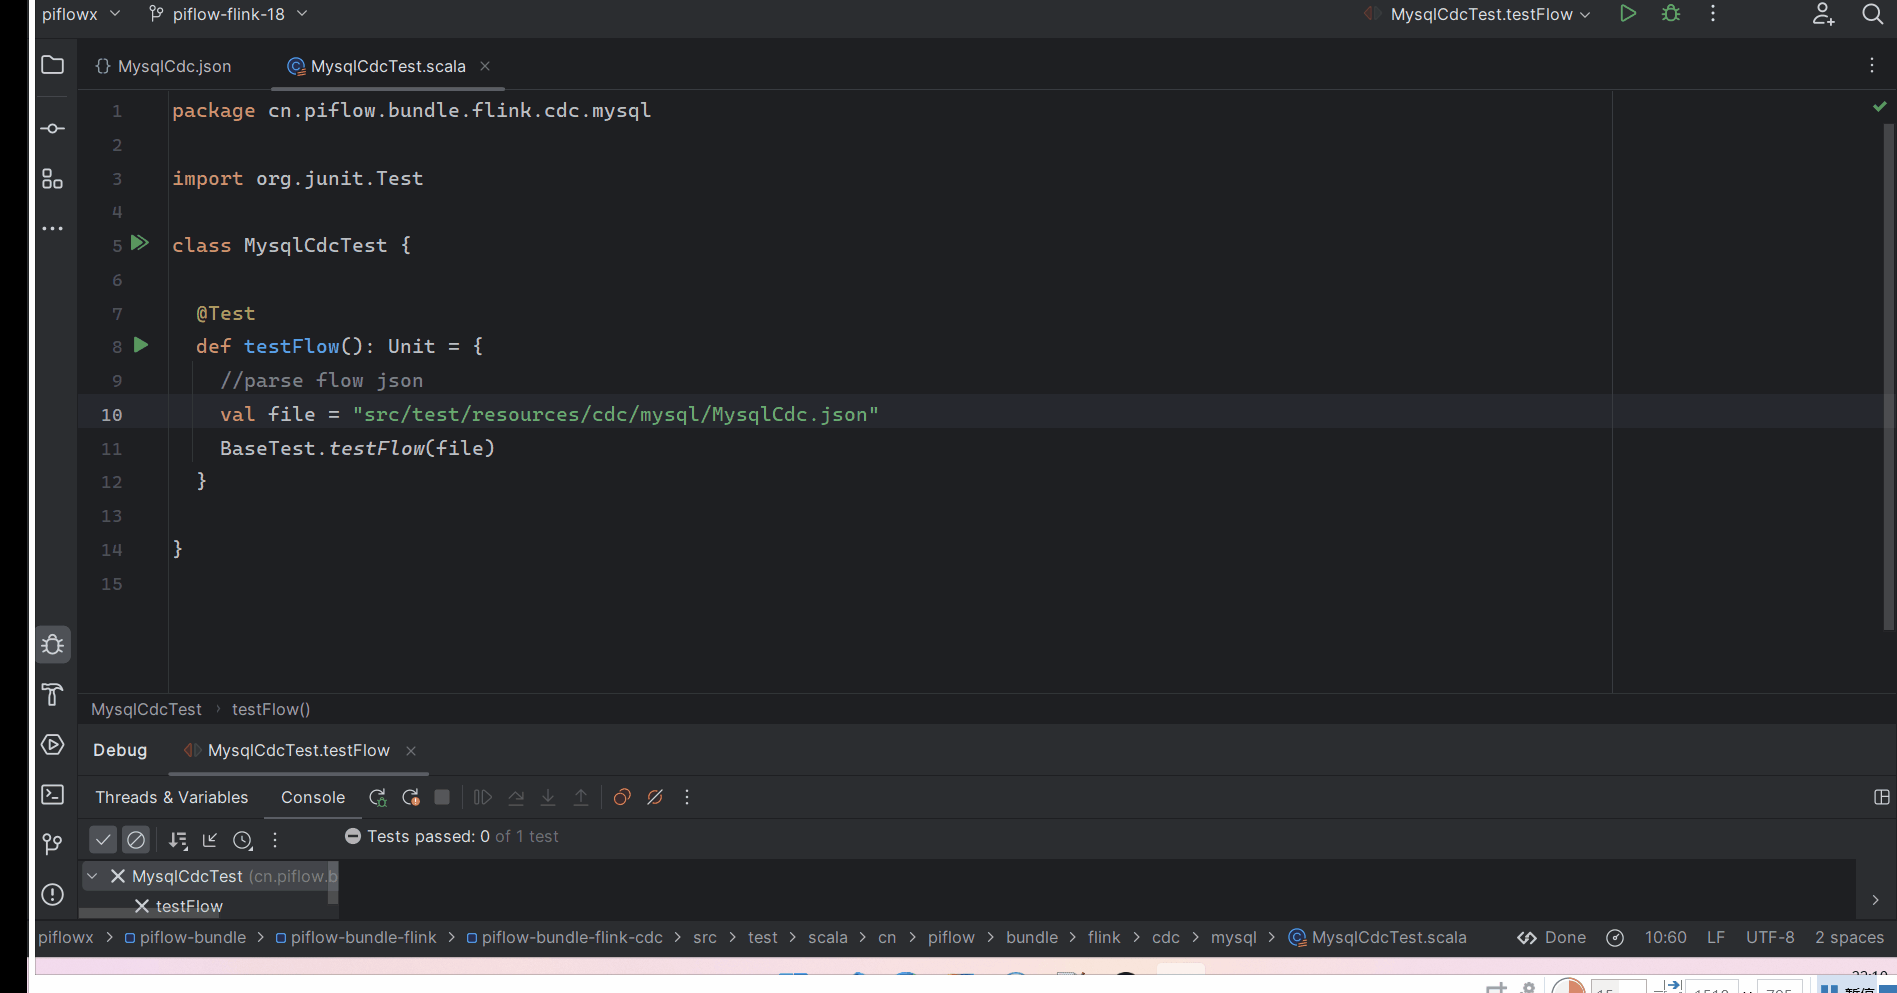The height and width of the screenshot is (993, 1897).
Task: Toggle showing ignored tests
Action: 136,839
